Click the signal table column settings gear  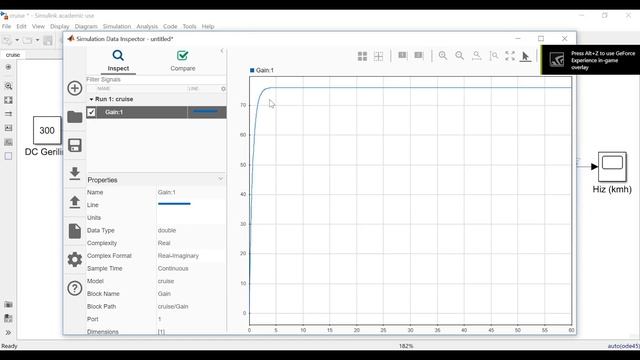pos(223,89)
